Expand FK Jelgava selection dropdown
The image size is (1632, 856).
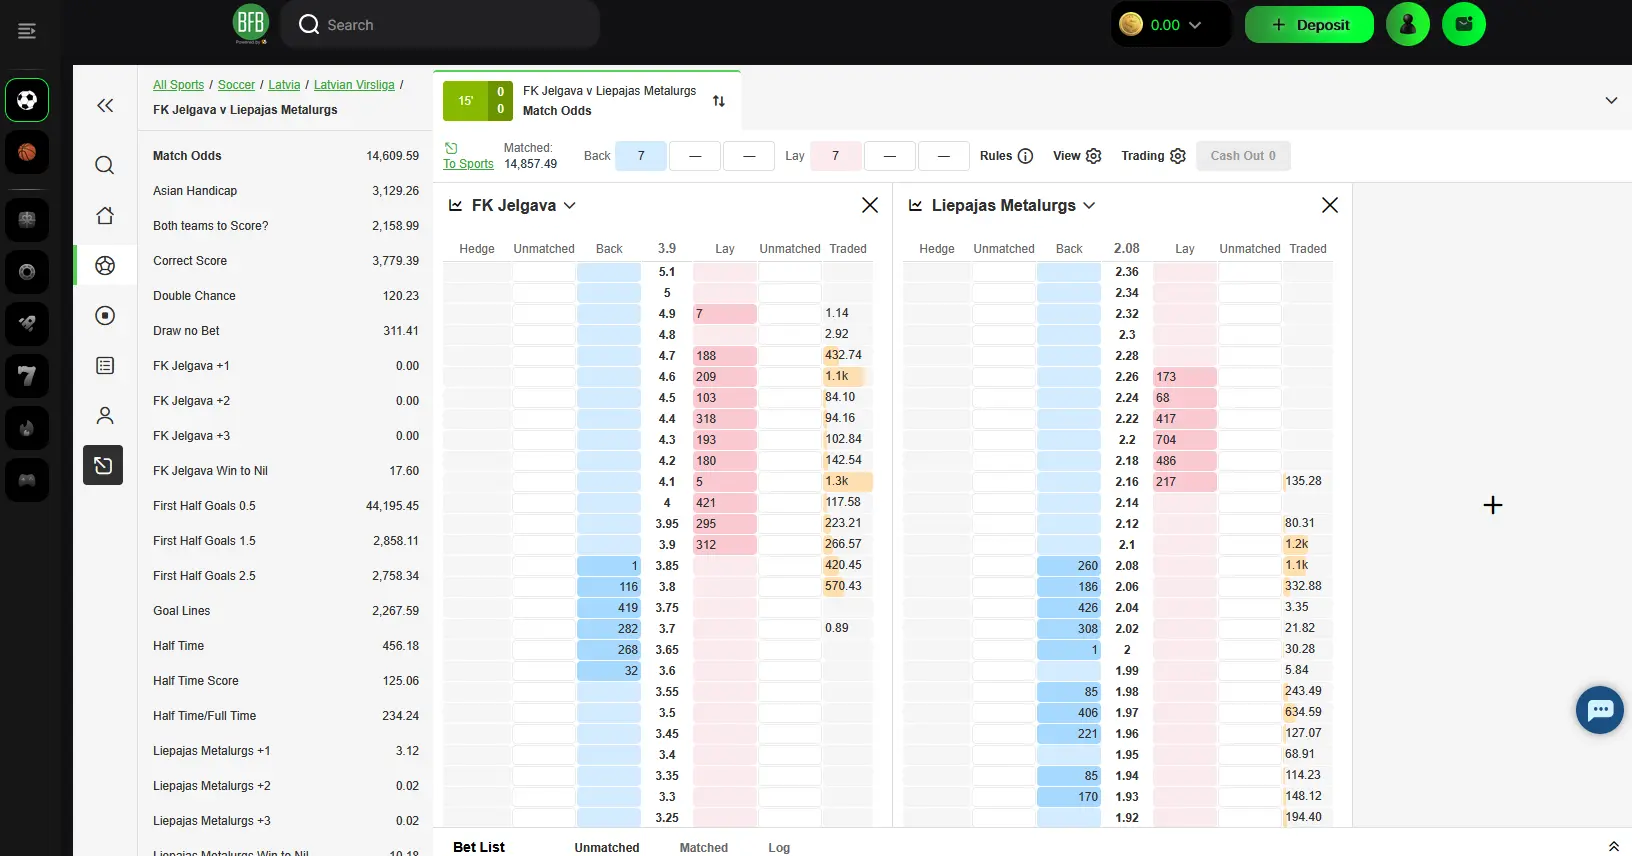[x=570, y=205]
